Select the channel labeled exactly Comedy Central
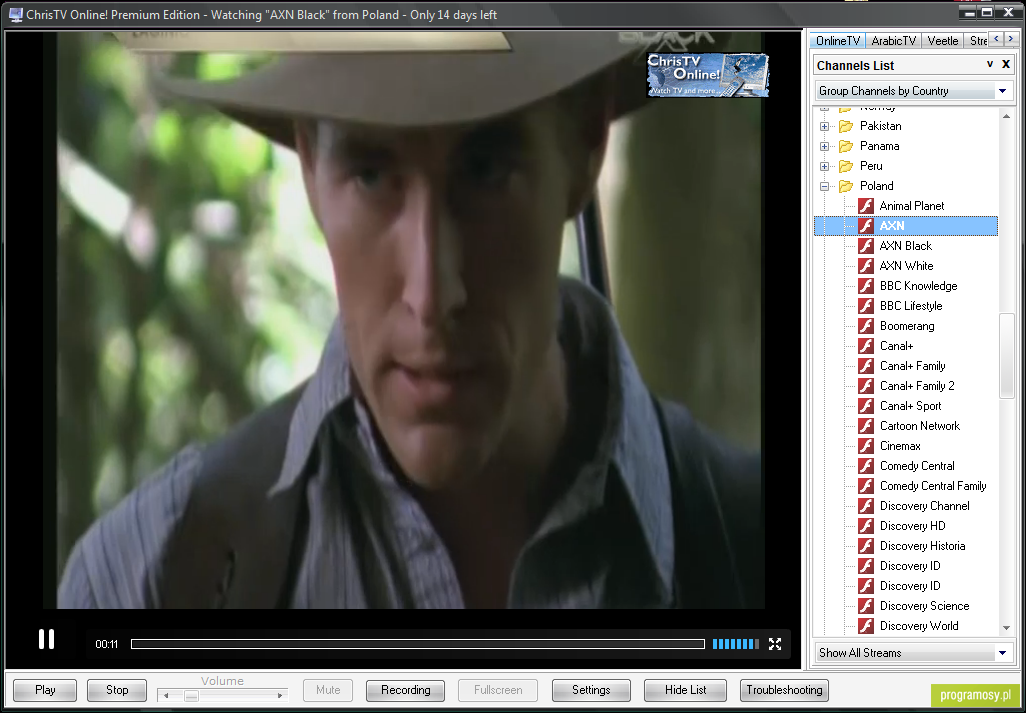The image size is (1026, 713). [x=917, y=466]
